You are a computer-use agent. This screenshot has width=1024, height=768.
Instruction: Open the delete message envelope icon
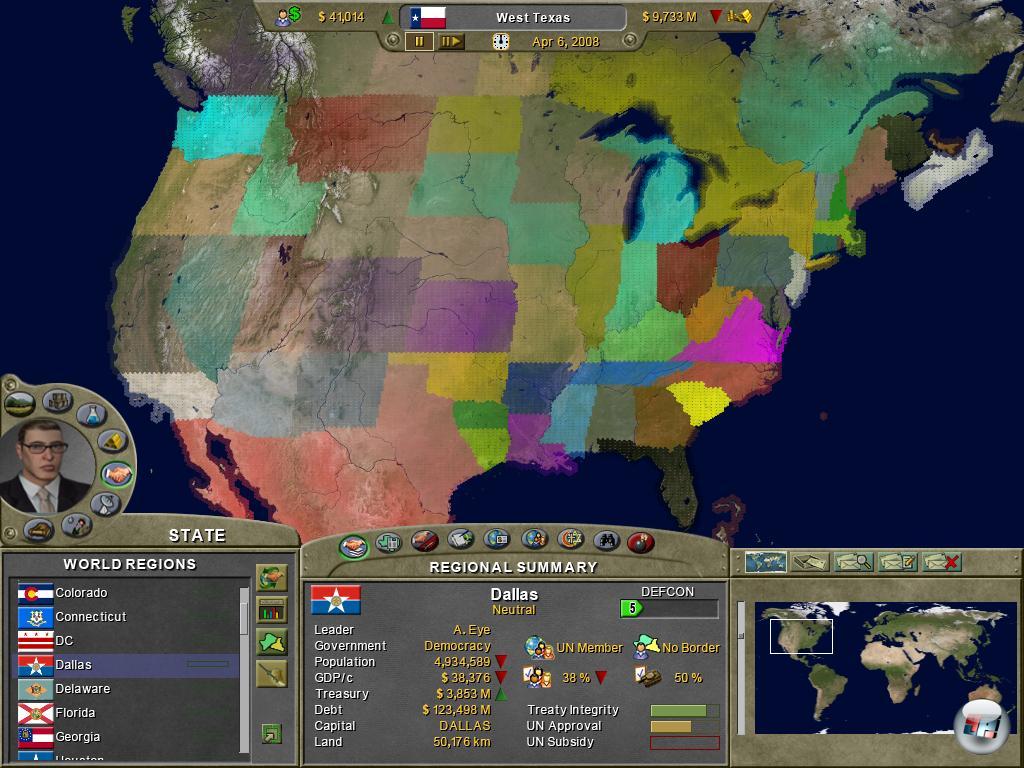tap(941, 562)
